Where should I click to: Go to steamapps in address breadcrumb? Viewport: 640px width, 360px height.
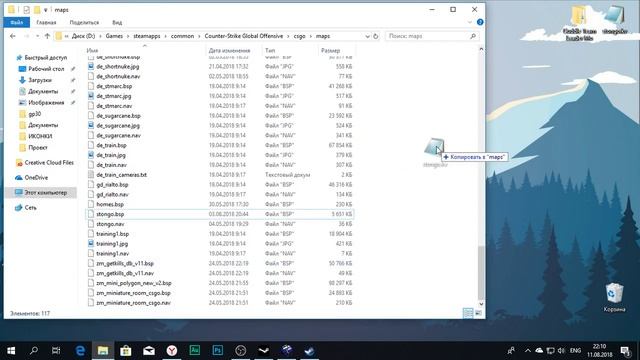coord(147,36)
